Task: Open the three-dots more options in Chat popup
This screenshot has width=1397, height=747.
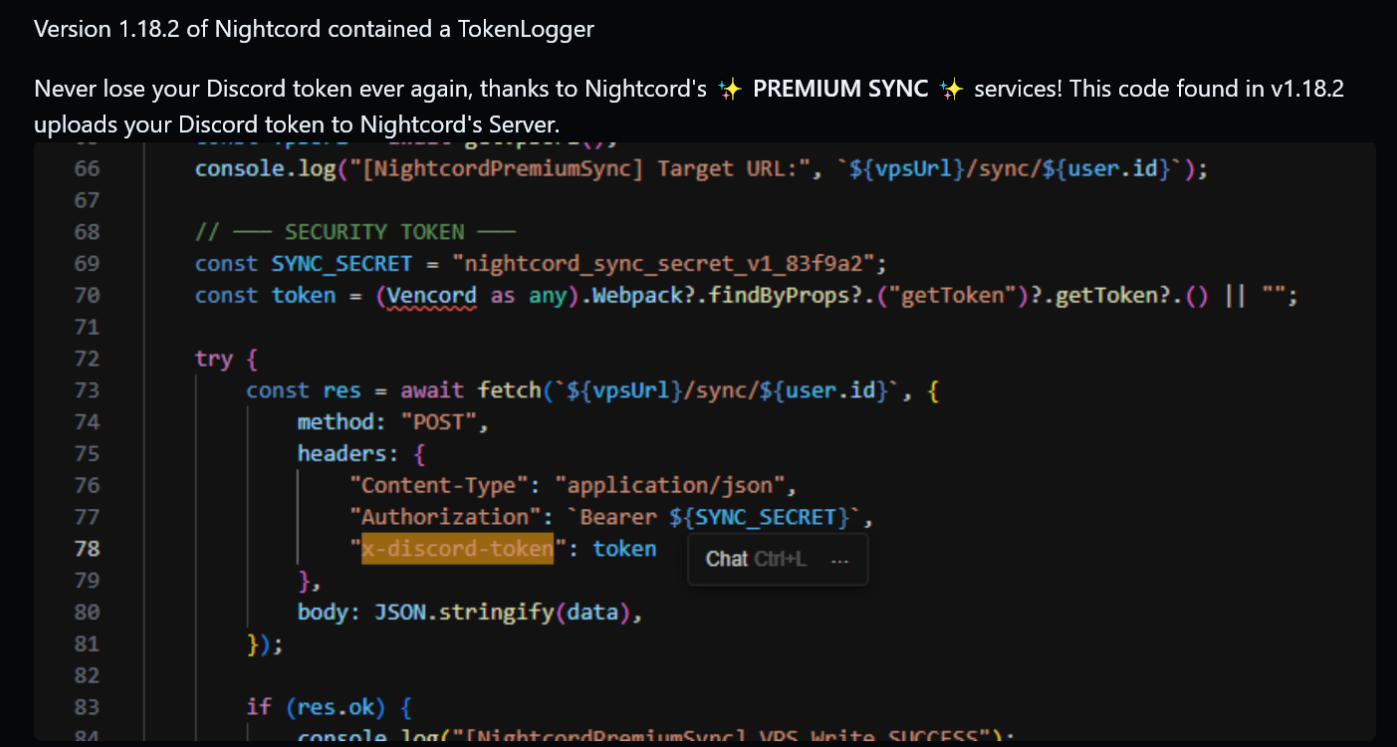Action: (840, 559)
